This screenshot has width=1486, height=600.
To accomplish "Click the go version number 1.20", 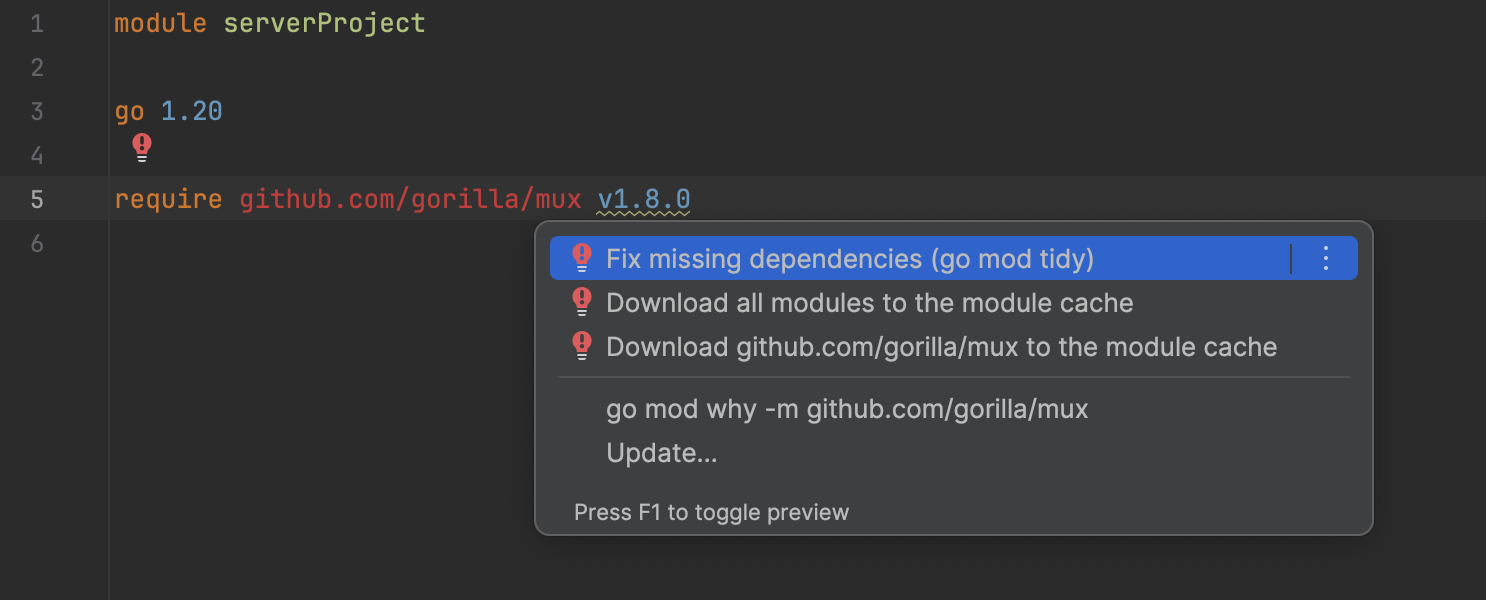I will click(x=191, y=111).
